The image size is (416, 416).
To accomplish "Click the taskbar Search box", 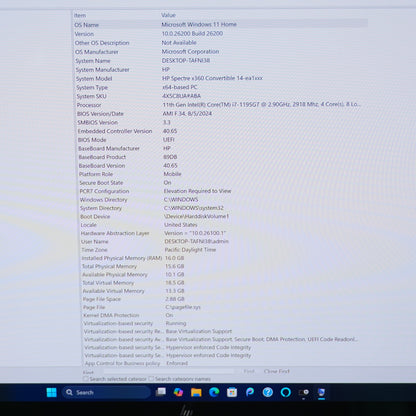I will [107, 392].
